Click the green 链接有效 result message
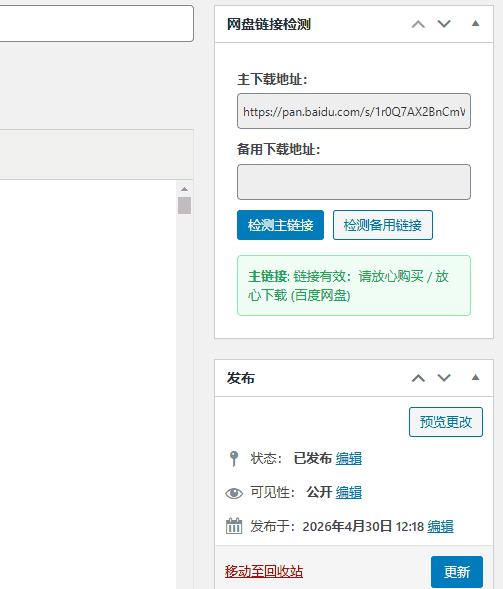 click(x=353, y=285)
